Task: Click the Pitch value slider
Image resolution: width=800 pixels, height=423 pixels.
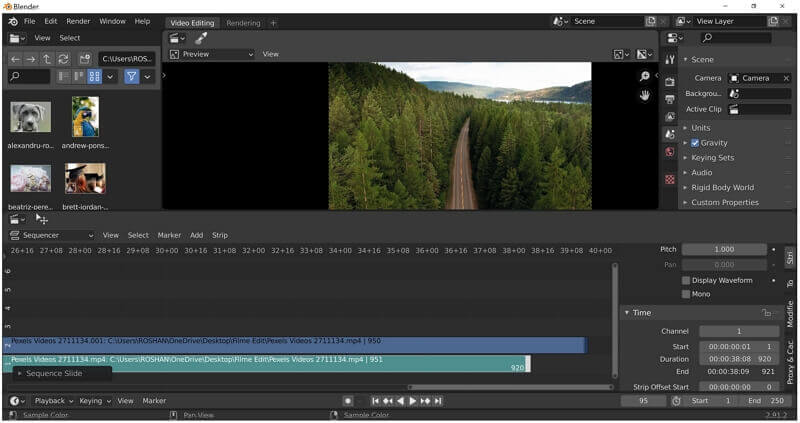Action: click(x=724, y=250)
